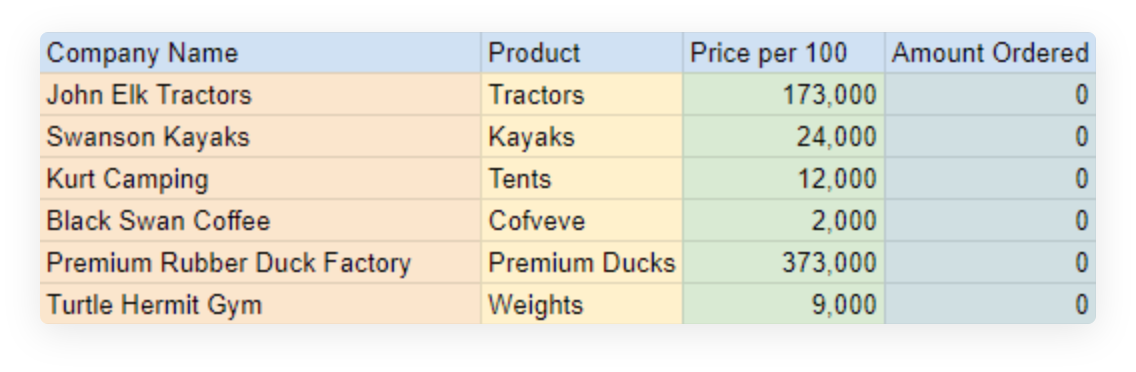Select the Amount Ordered header cell

pos(990,53)
